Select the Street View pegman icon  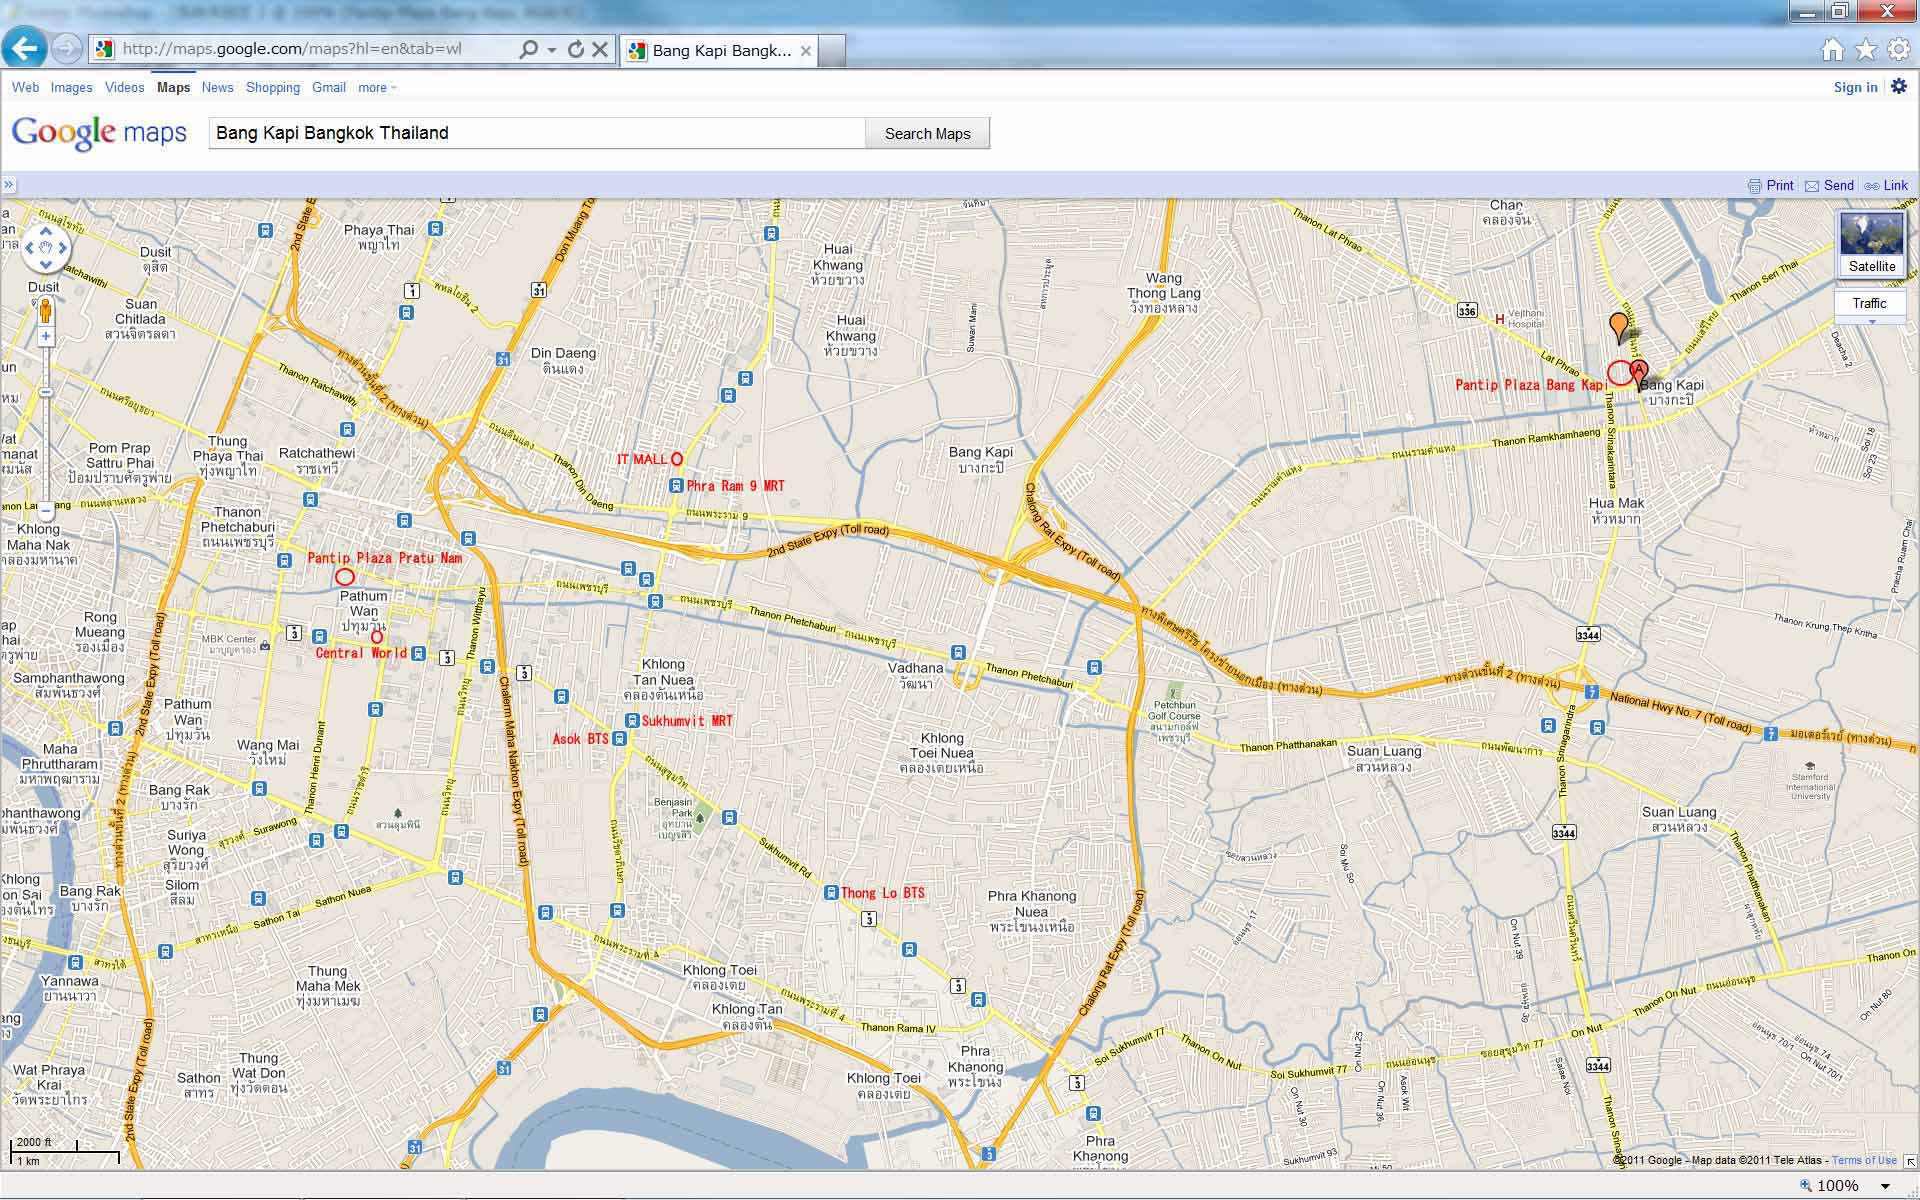click(x=45, y=312)
